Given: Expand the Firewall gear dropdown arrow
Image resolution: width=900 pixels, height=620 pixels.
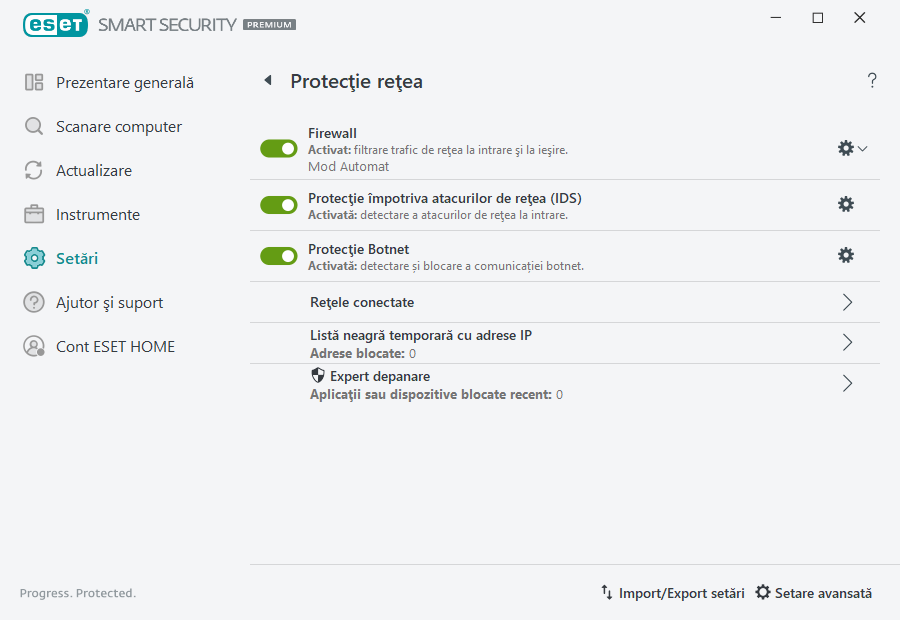Looking at the screenshot, I should [x=862, y=147].
